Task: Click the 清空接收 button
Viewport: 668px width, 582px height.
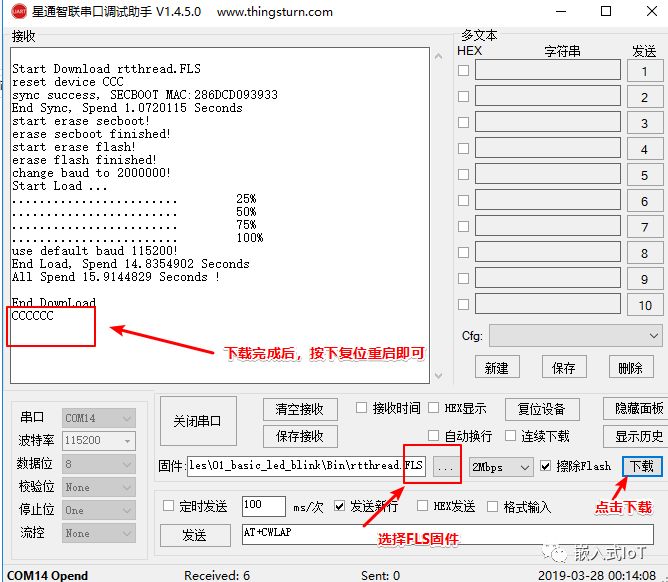Action: (299, 409)
